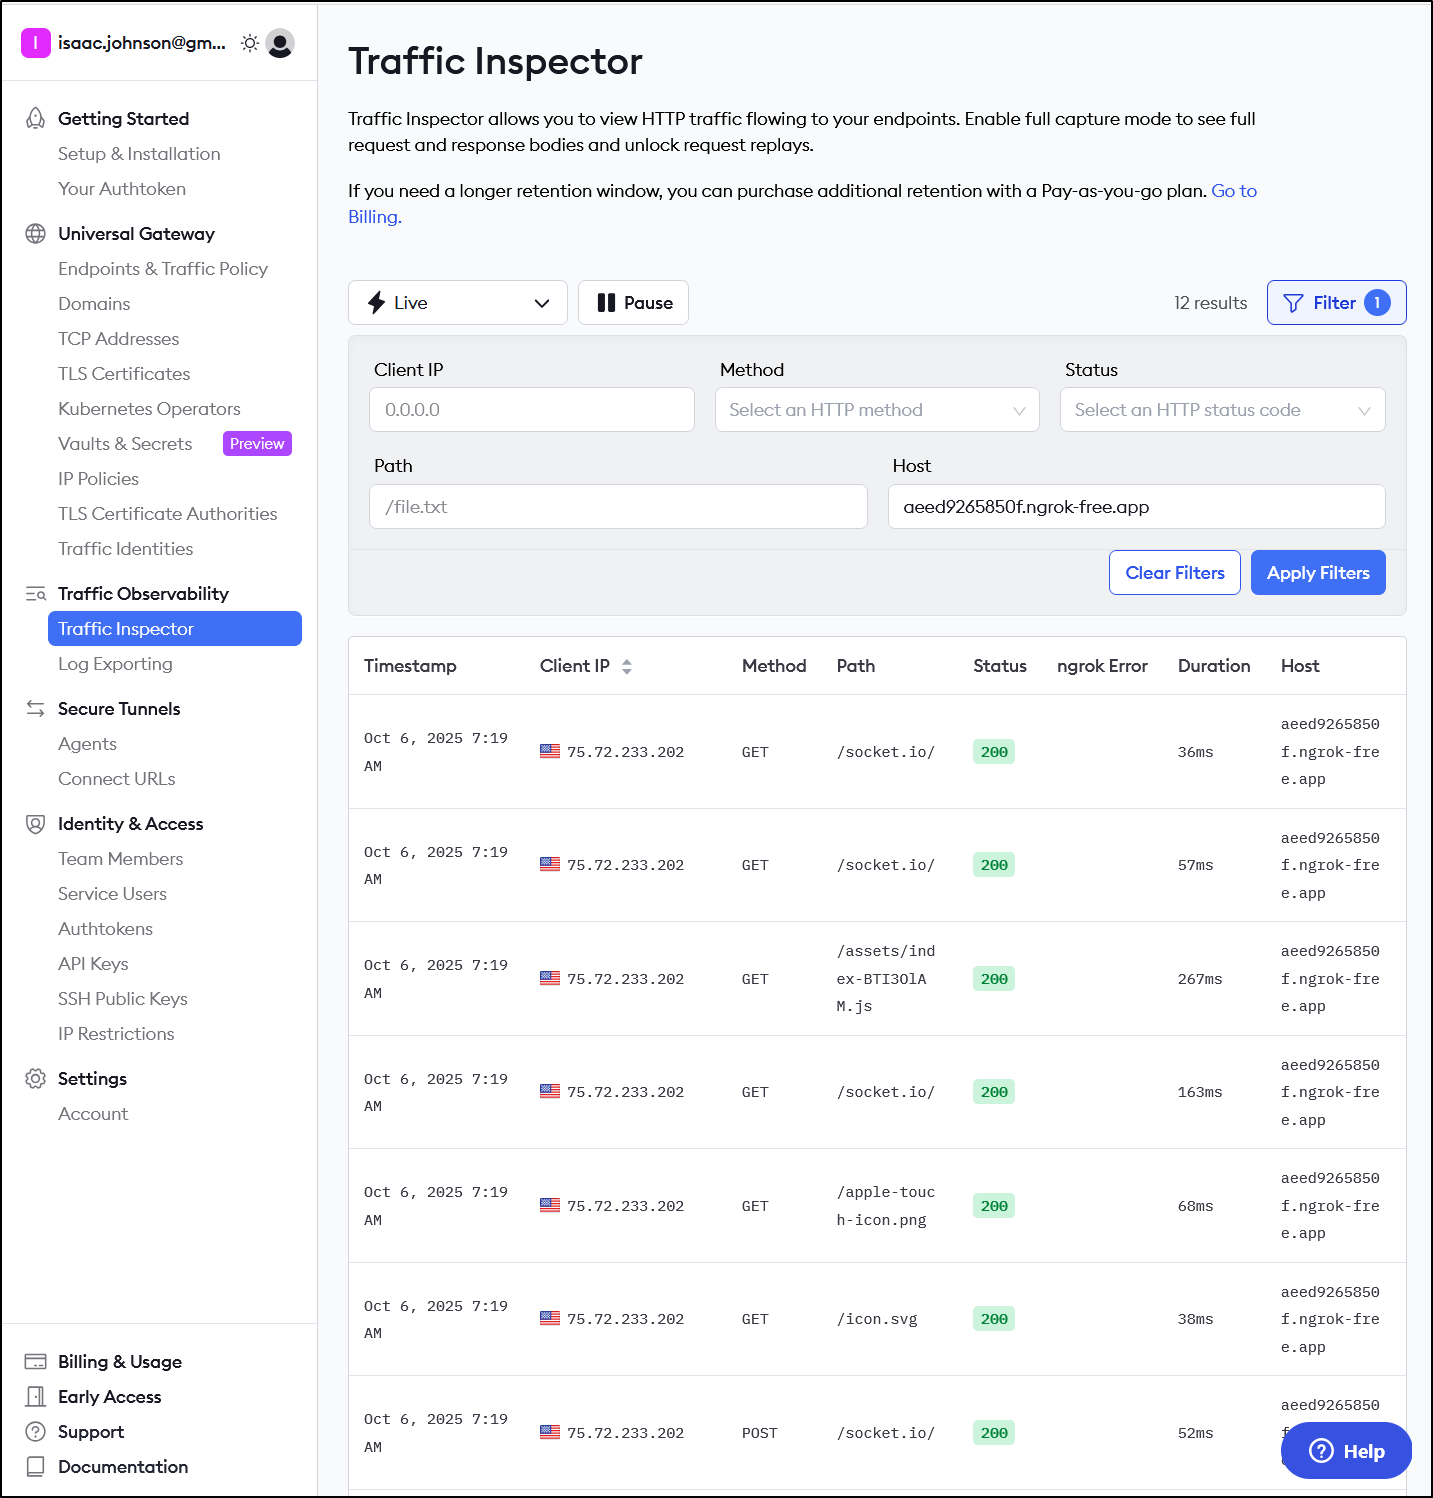Toggle the light/dark theme sun icon
Screen dimensions: 1433x1498
[x=250, y=43]
